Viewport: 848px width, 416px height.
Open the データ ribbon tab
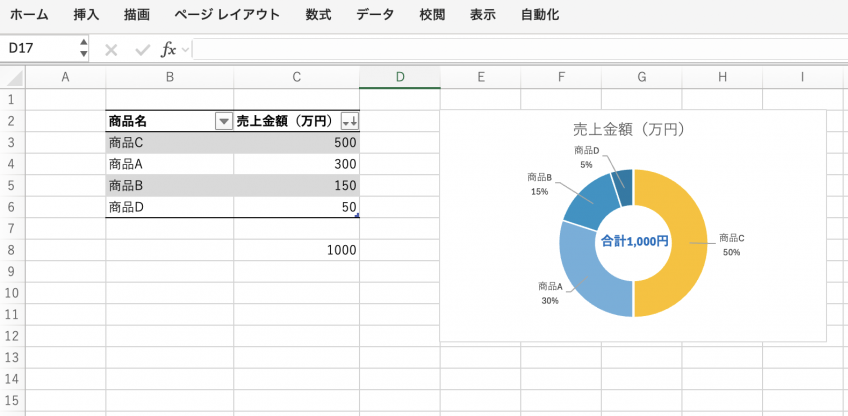pos(375,15)
